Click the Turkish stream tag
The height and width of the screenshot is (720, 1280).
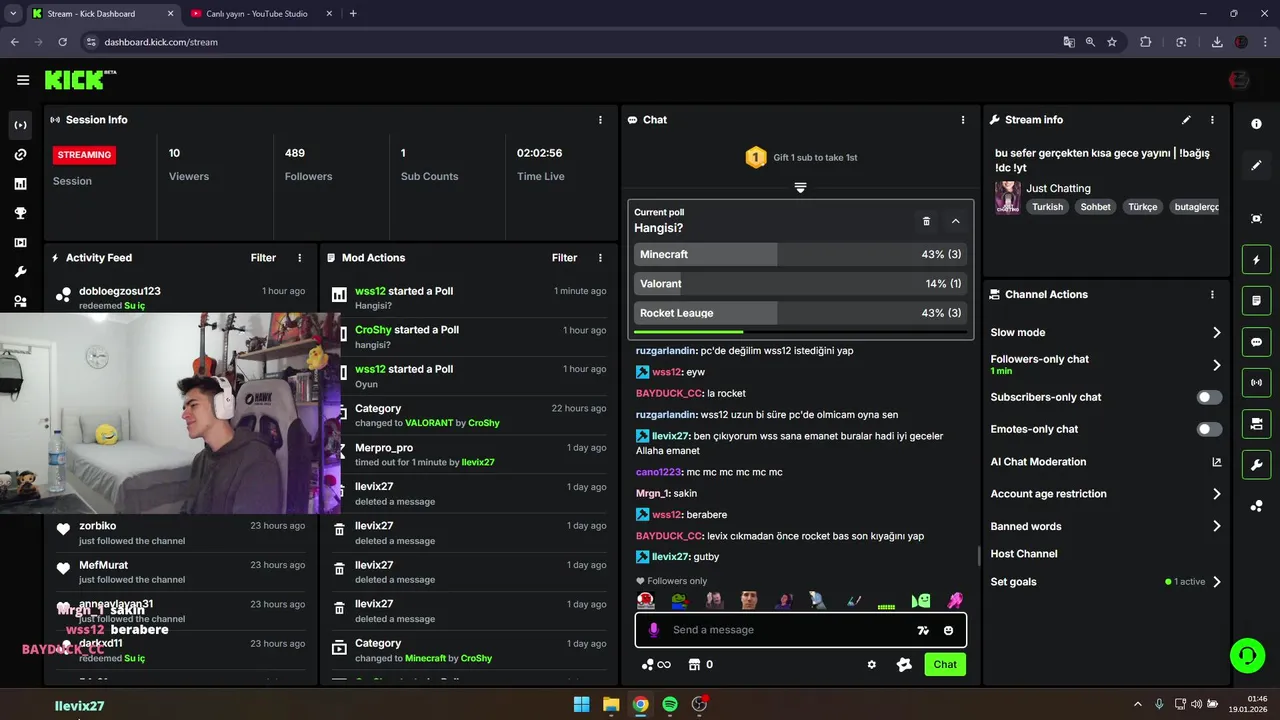pos(1048,207)
